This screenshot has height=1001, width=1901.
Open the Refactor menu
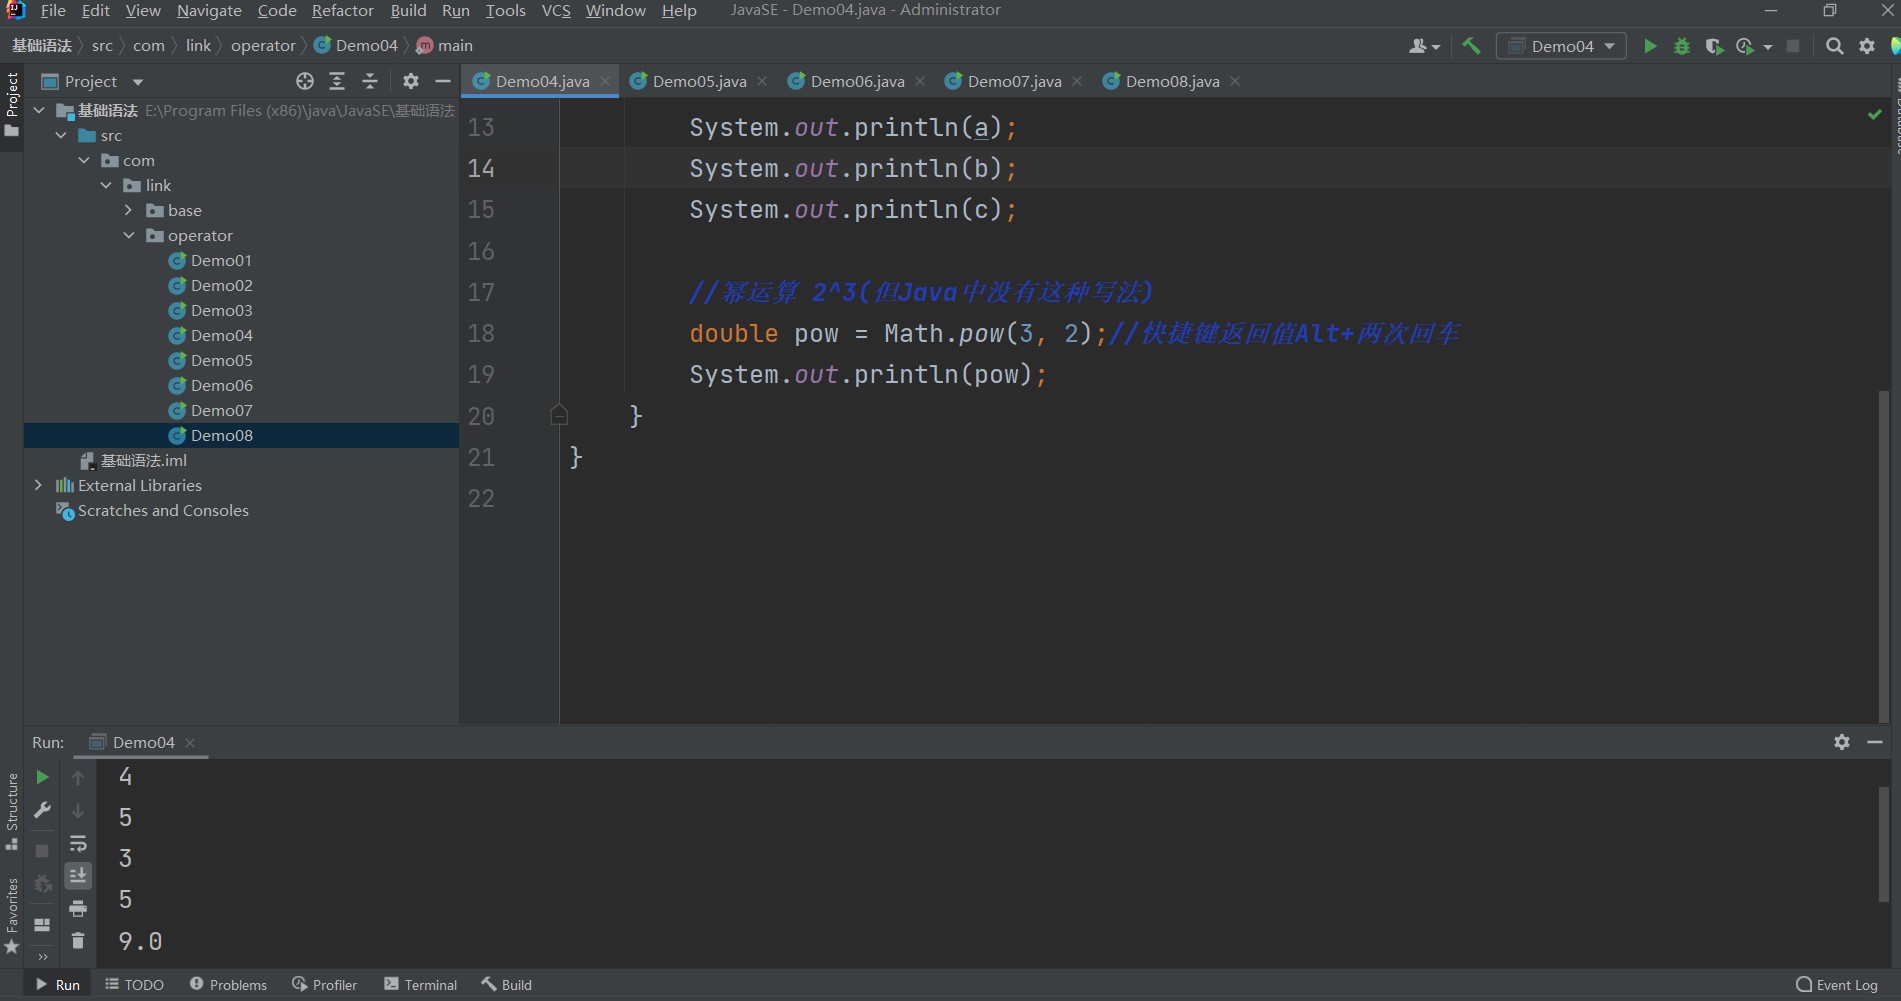tap(342, 10)
